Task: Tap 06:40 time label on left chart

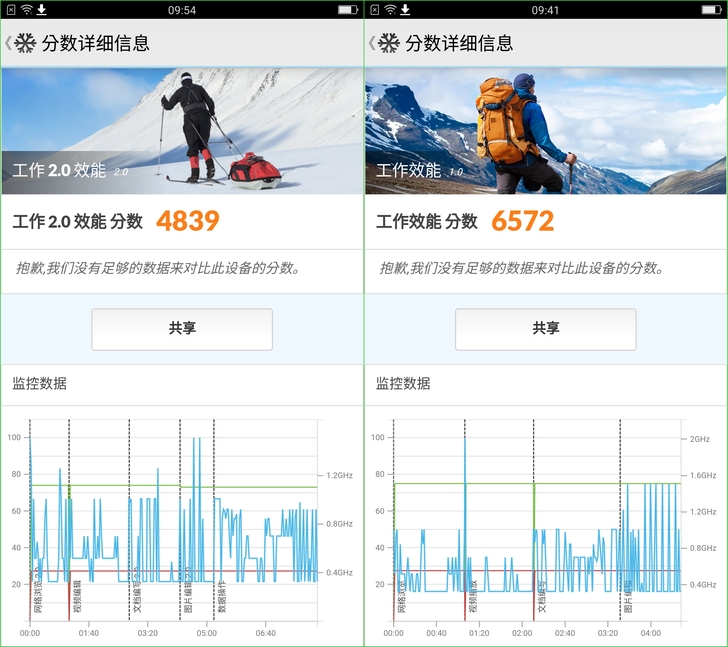Action: [266, 633]
